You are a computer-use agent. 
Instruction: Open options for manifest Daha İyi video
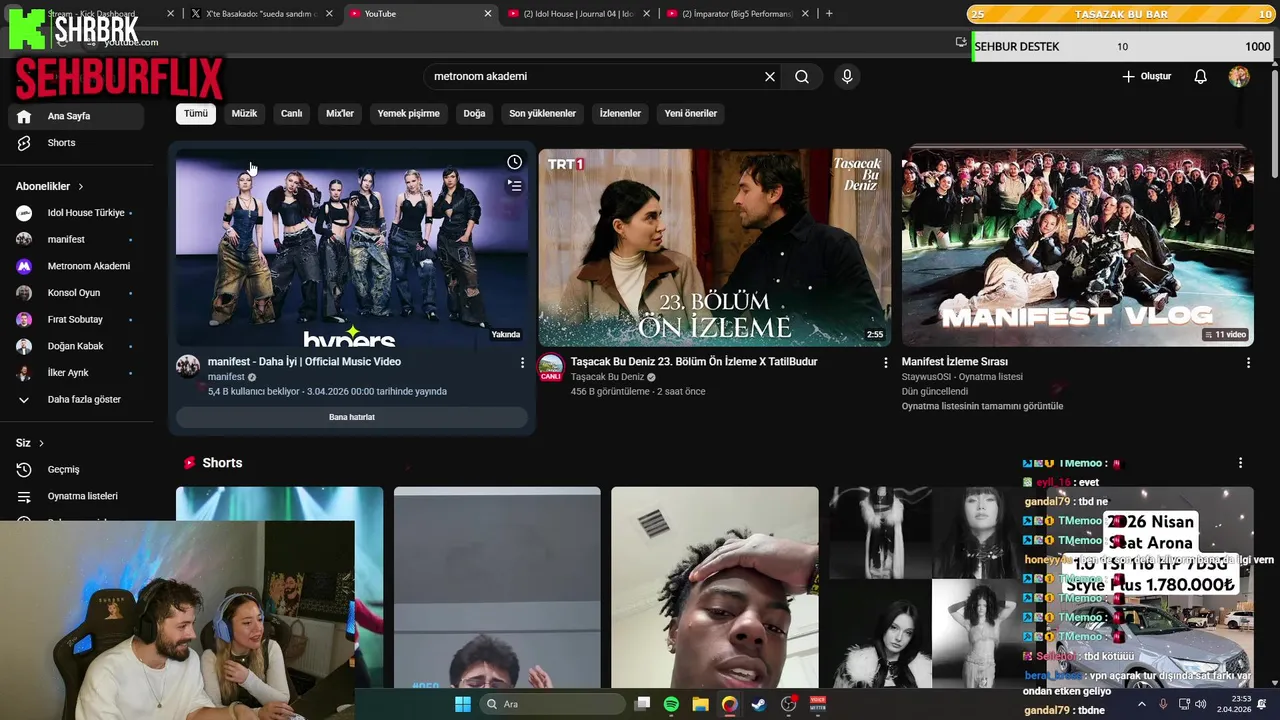522,362
